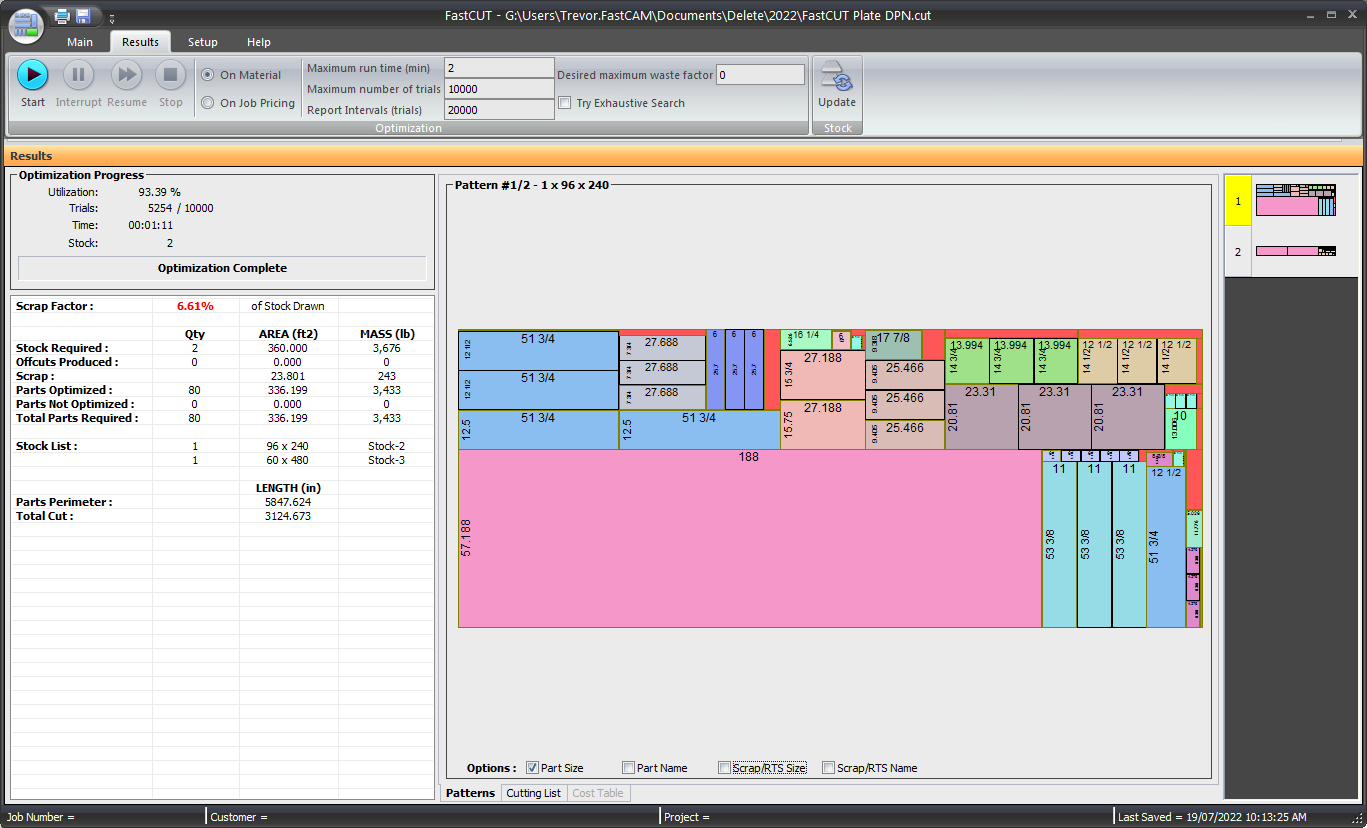1367x828 pixels.
Task: Click the Results orange section header
Action: pos(683,155)
